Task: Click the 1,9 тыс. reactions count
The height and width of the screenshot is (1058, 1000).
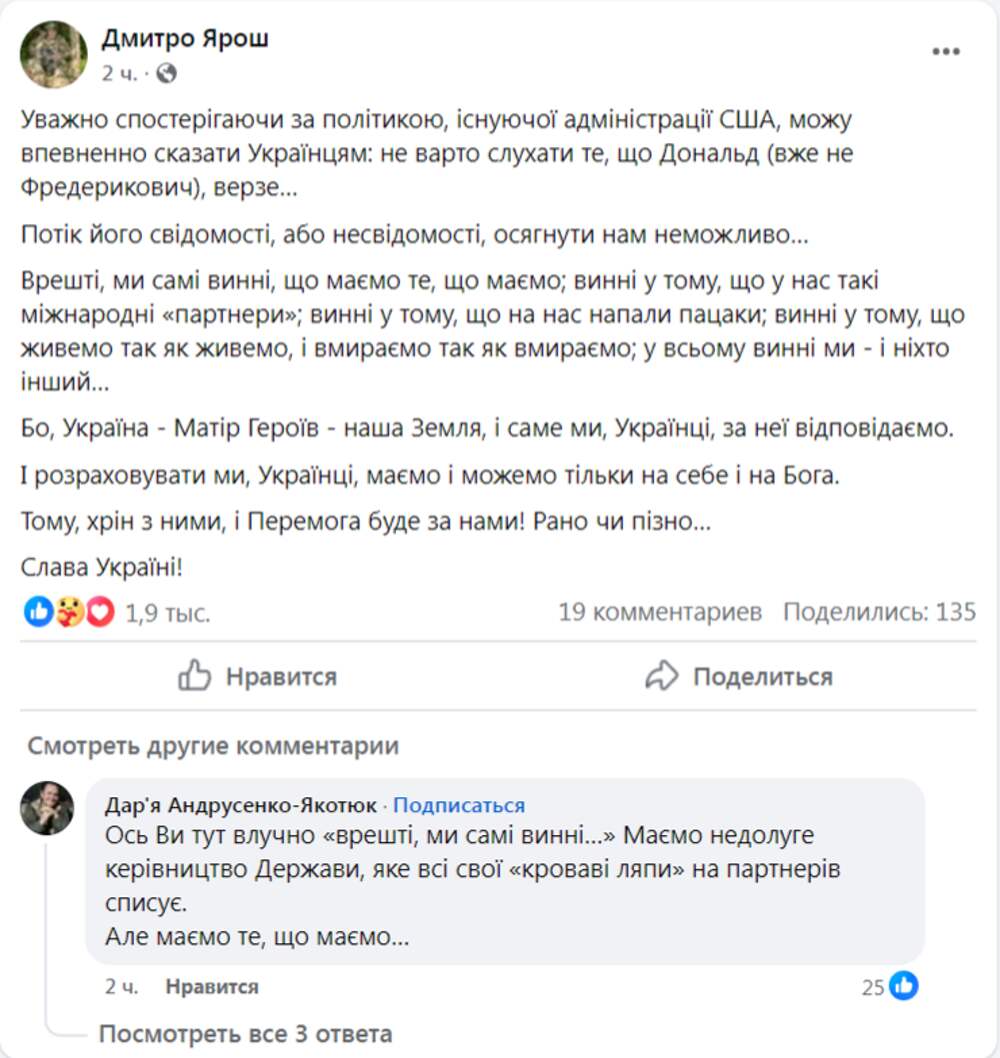Action: point(168,613)
